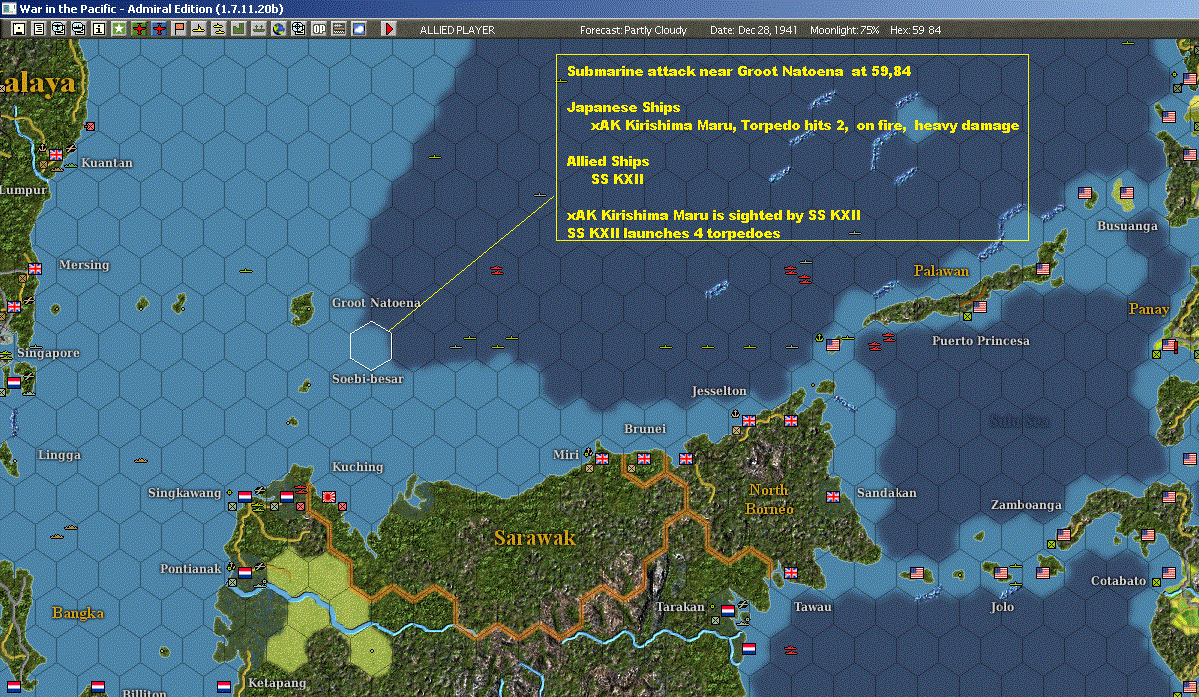Click the two yellow ships toolbar icon
The height and width of the screenshot is (697, 1199).
pyautogui.click(x=218, y=29)
